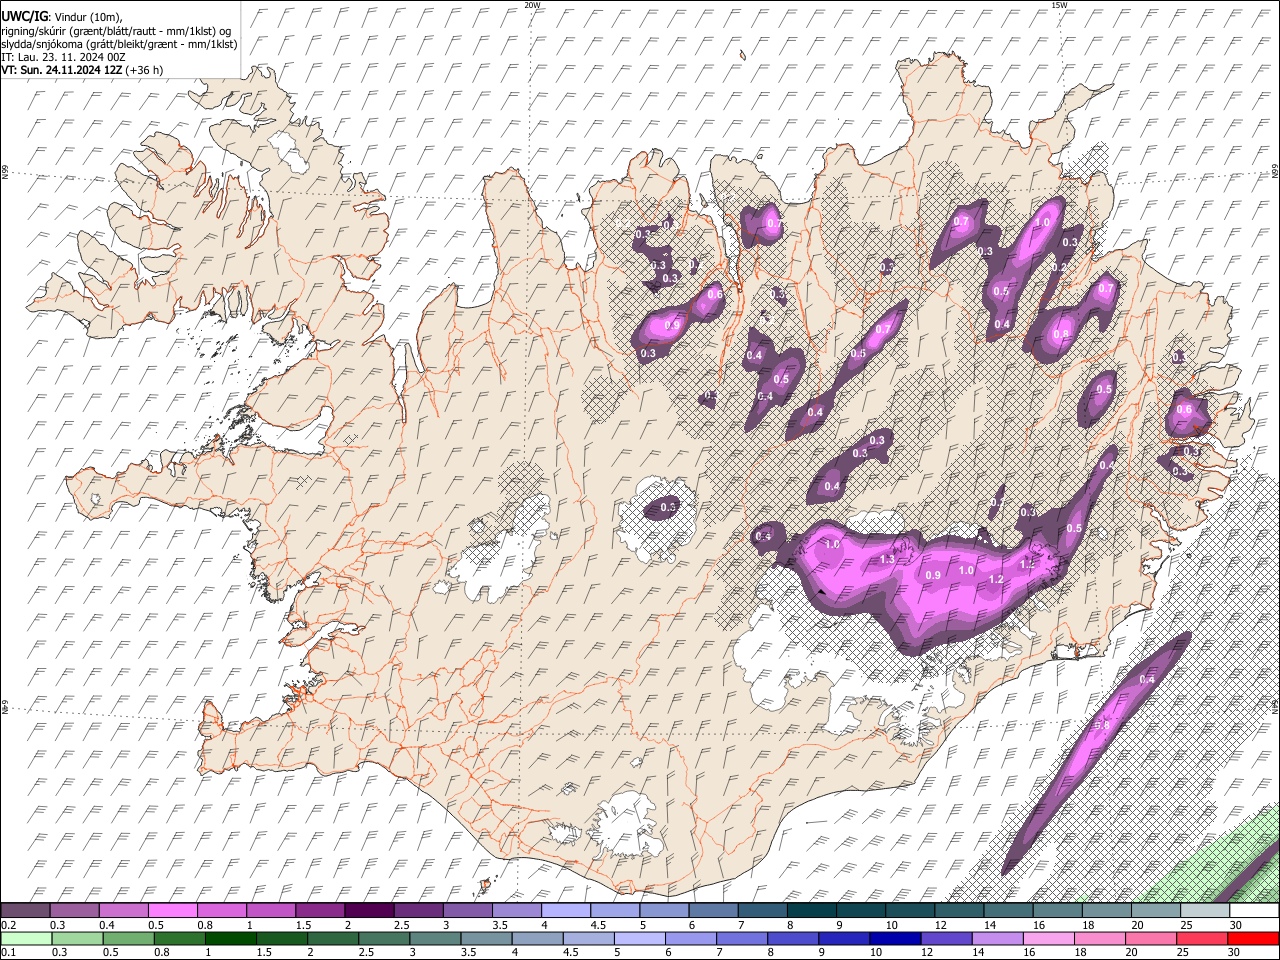The image size is (1280, 960).
Task: Pick purple legend swatch between 1.5 and 2
Action: coord(319,911)
